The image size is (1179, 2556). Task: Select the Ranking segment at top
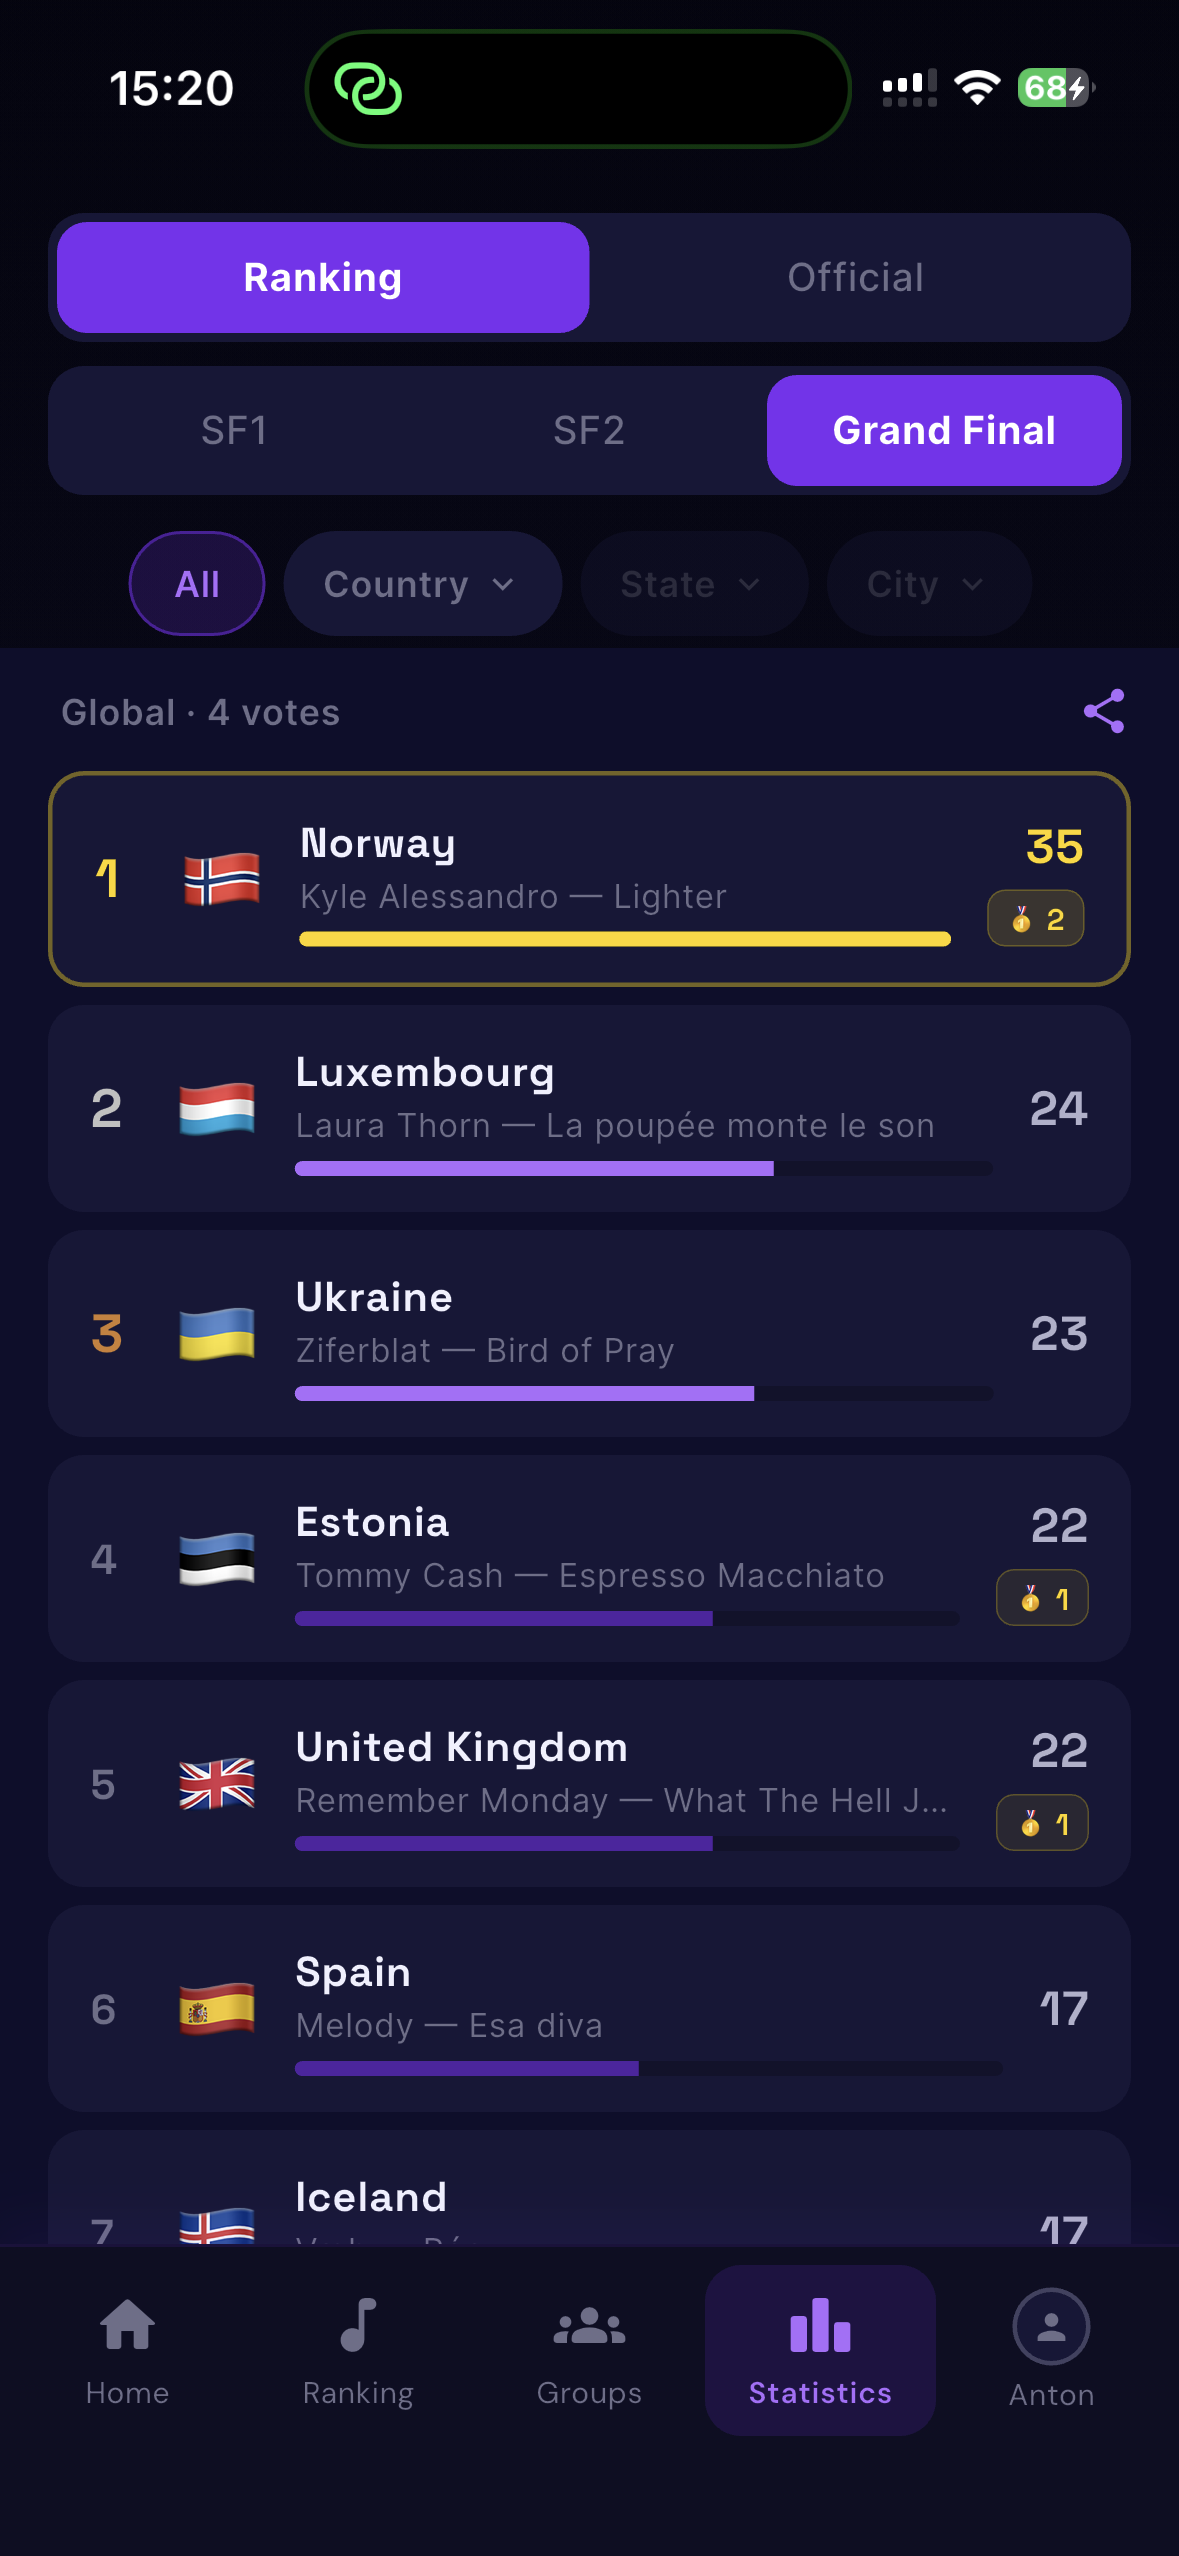(323, 277)
